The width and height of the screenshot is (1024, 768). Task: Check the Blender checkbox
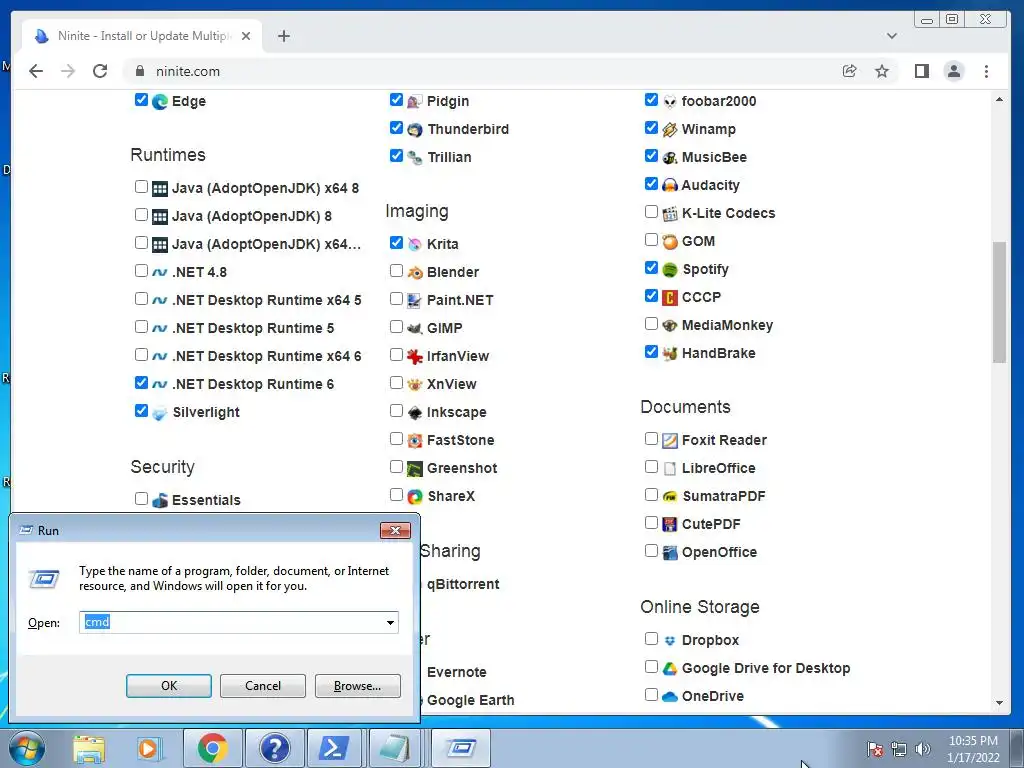click(x=396, y=270)
